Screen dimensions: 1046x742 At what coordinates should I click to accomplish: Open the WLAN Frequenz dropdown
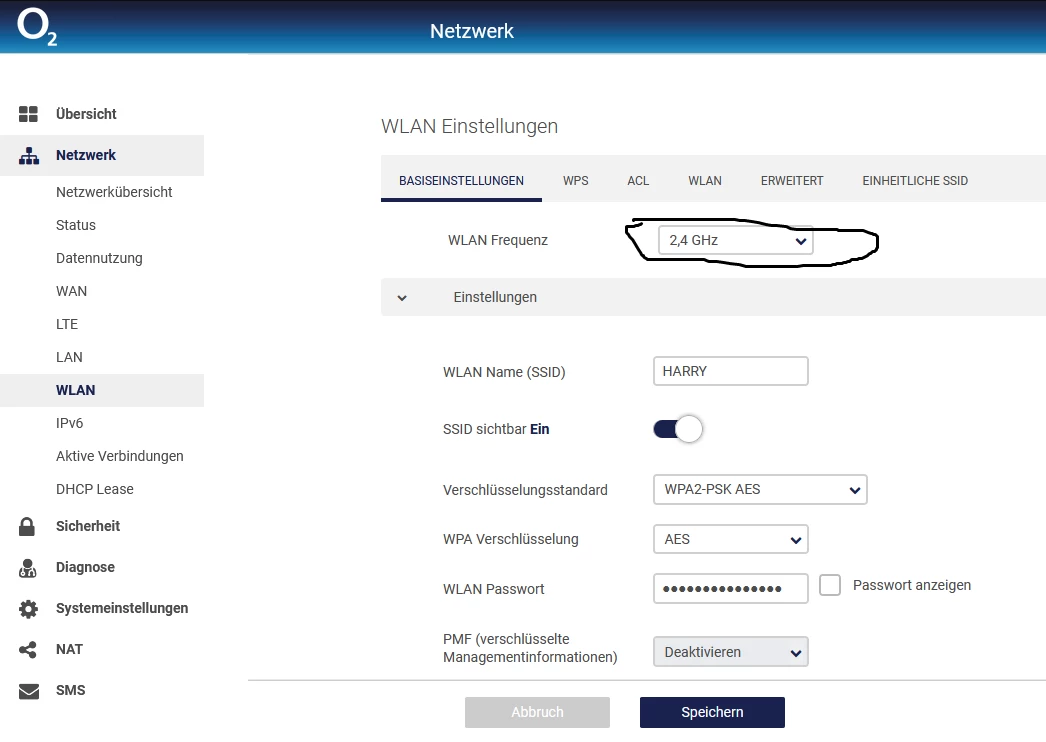coord(735,241)
